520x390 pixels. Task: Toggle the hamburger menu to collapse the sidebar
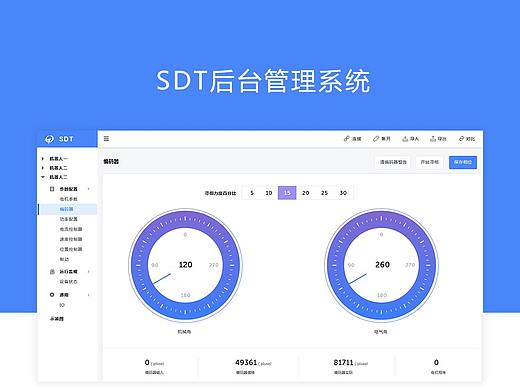pyautogui.click(x=106, y=139)
